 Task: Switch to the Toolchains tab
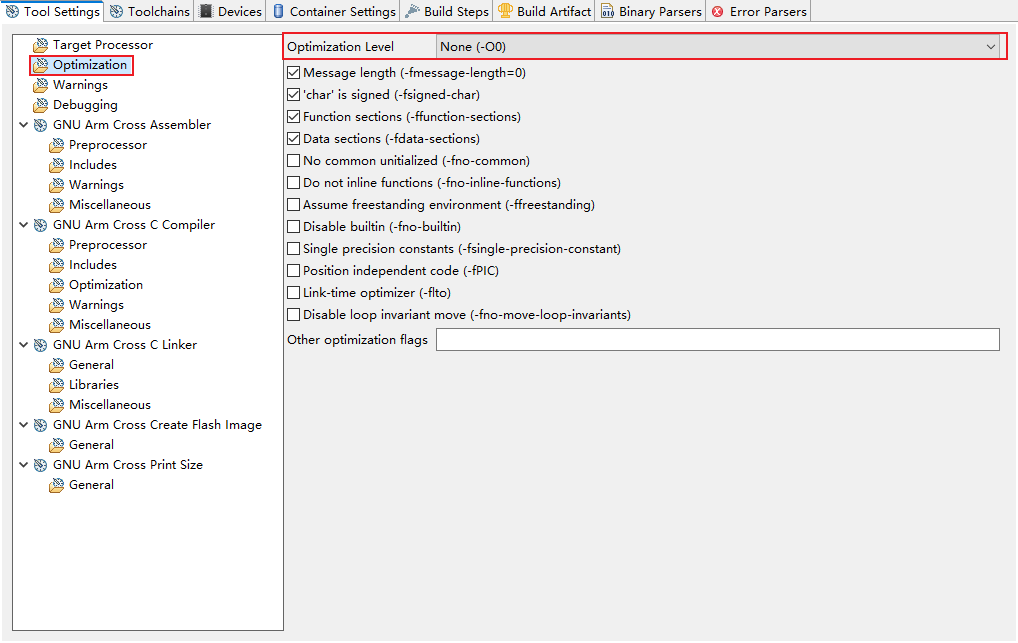click(149, 12)
